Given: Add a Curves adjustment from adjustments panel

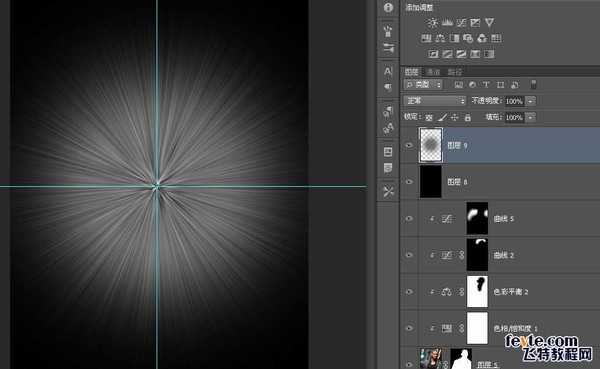Looking at the screenshot, I should [x=461, y=23].
